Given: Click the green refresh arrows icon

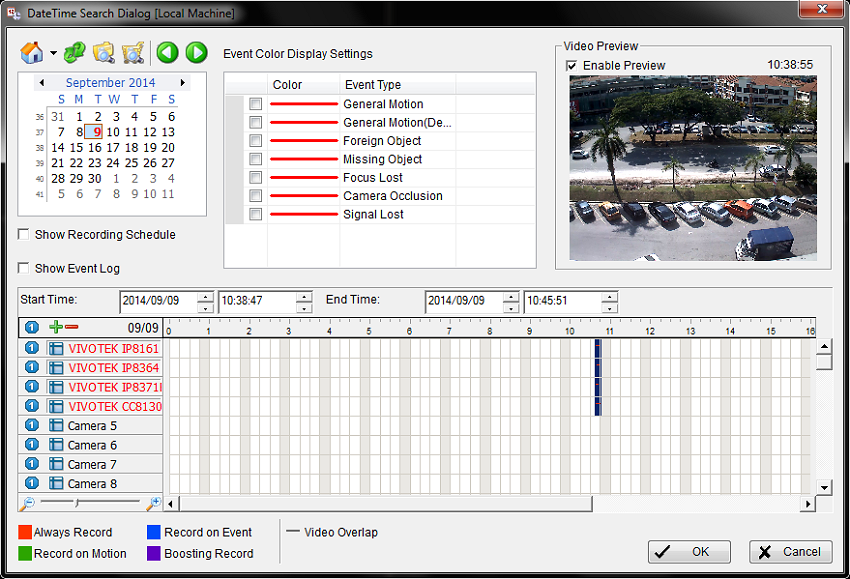Looking at the screenshot, I should click(74, 52).
